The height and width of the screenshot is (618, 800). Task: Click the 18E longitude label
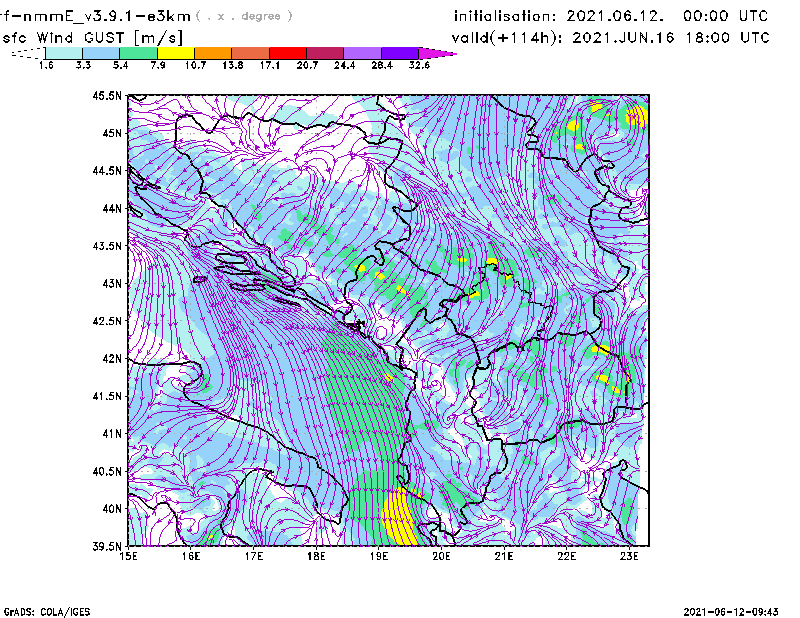pyautogui.click(x=316, y=556)
